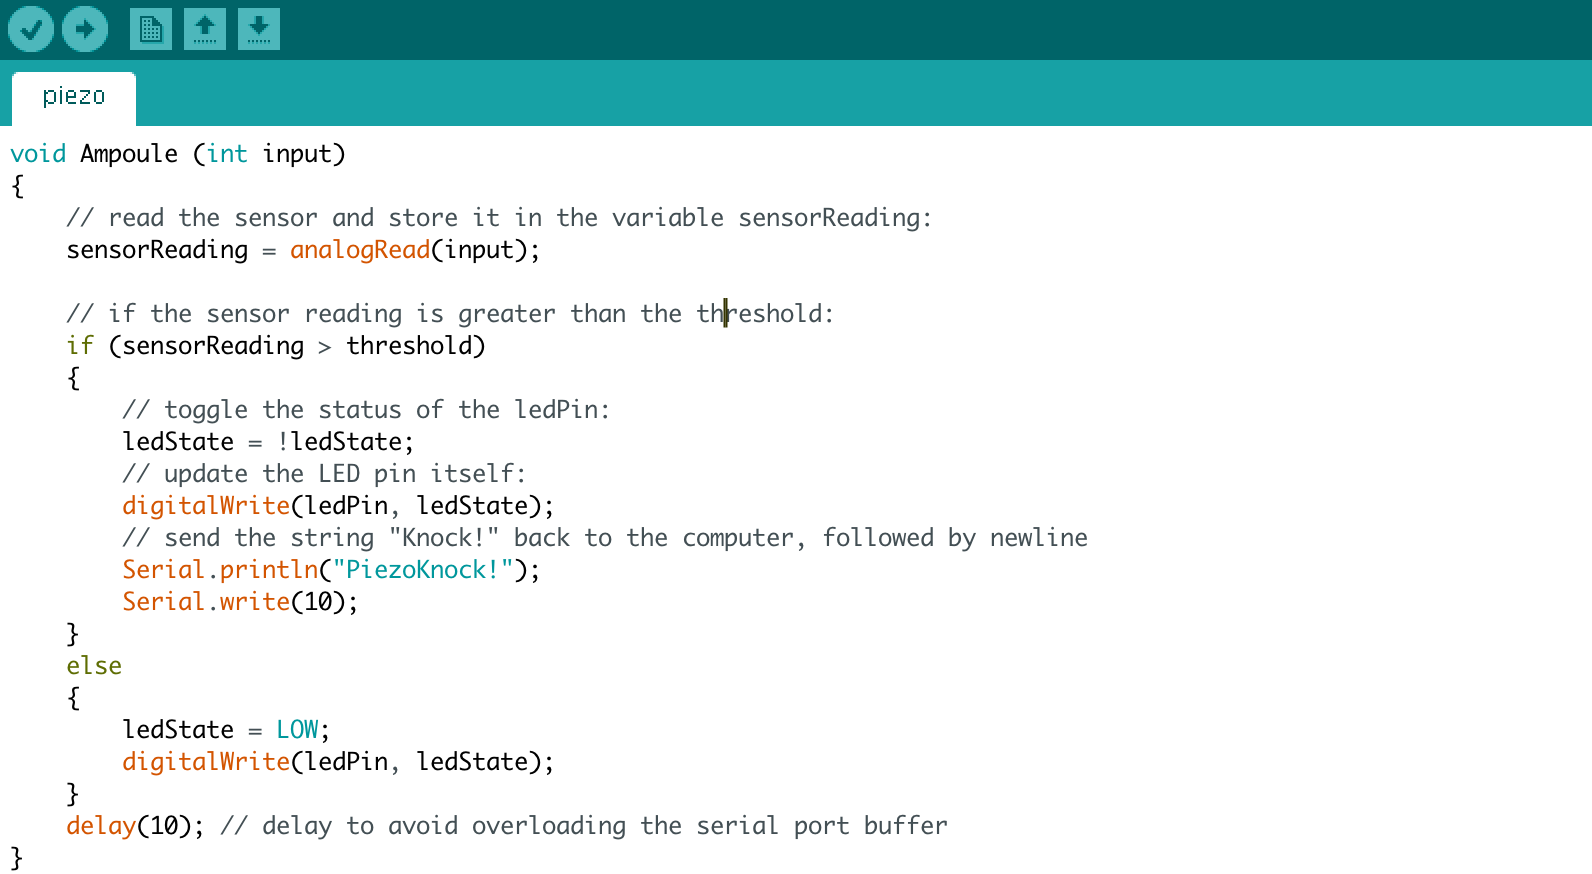Place cursor on the Ampoule function name
Screen dimensions: 1592x874
129,154
